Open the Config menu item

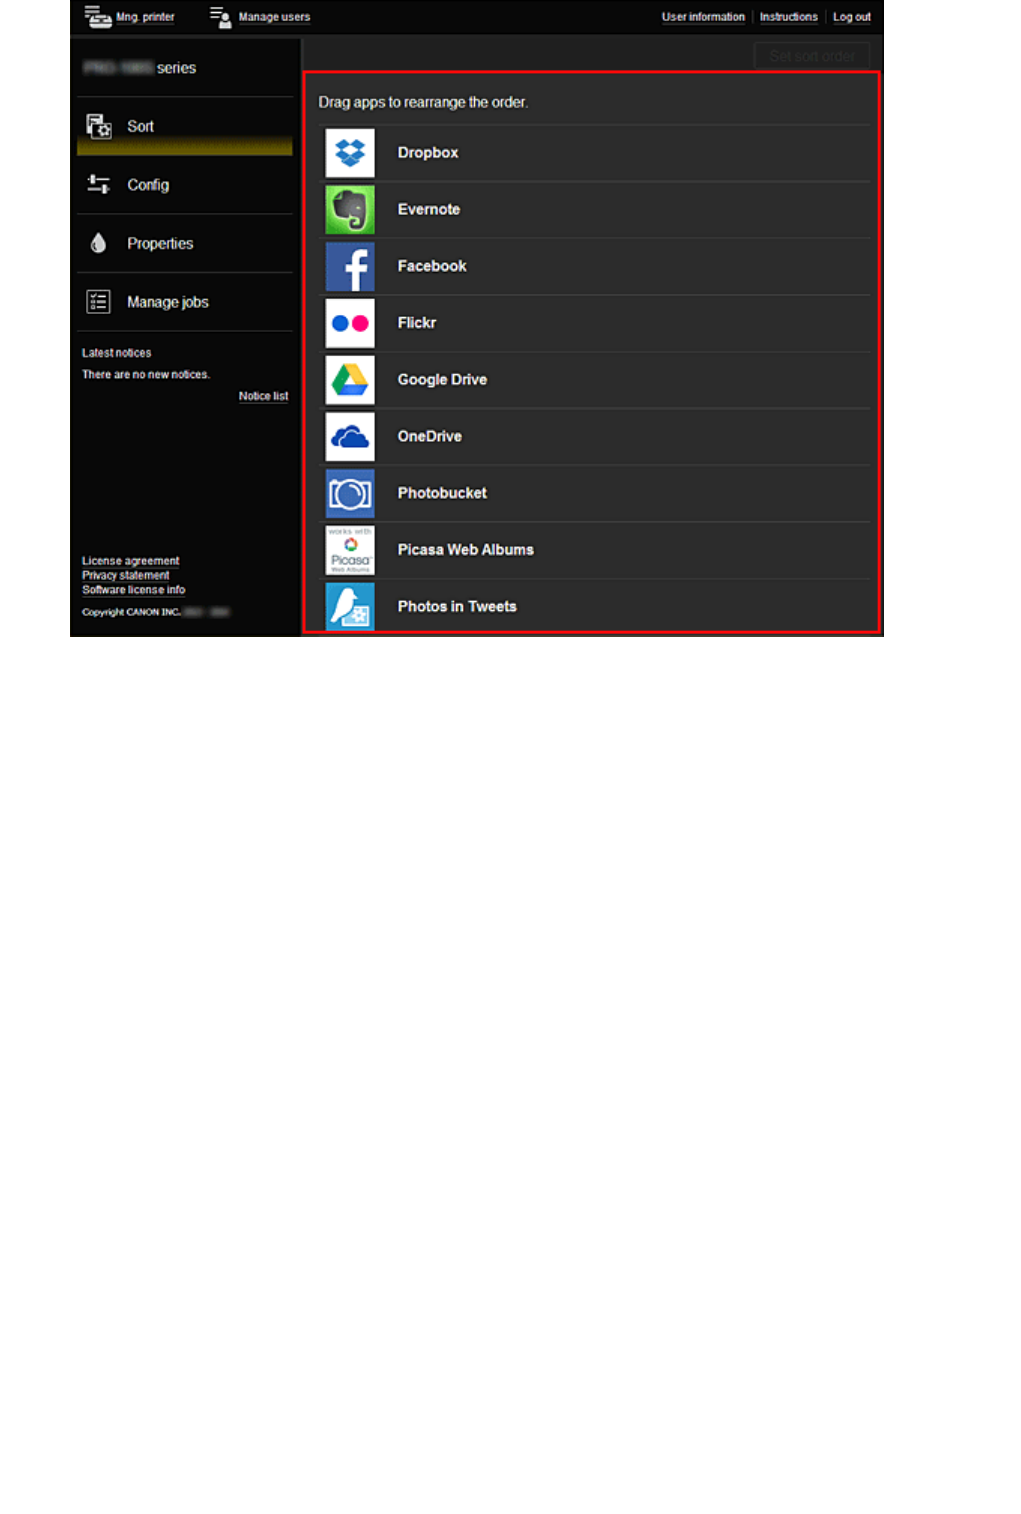pos(185,185)
